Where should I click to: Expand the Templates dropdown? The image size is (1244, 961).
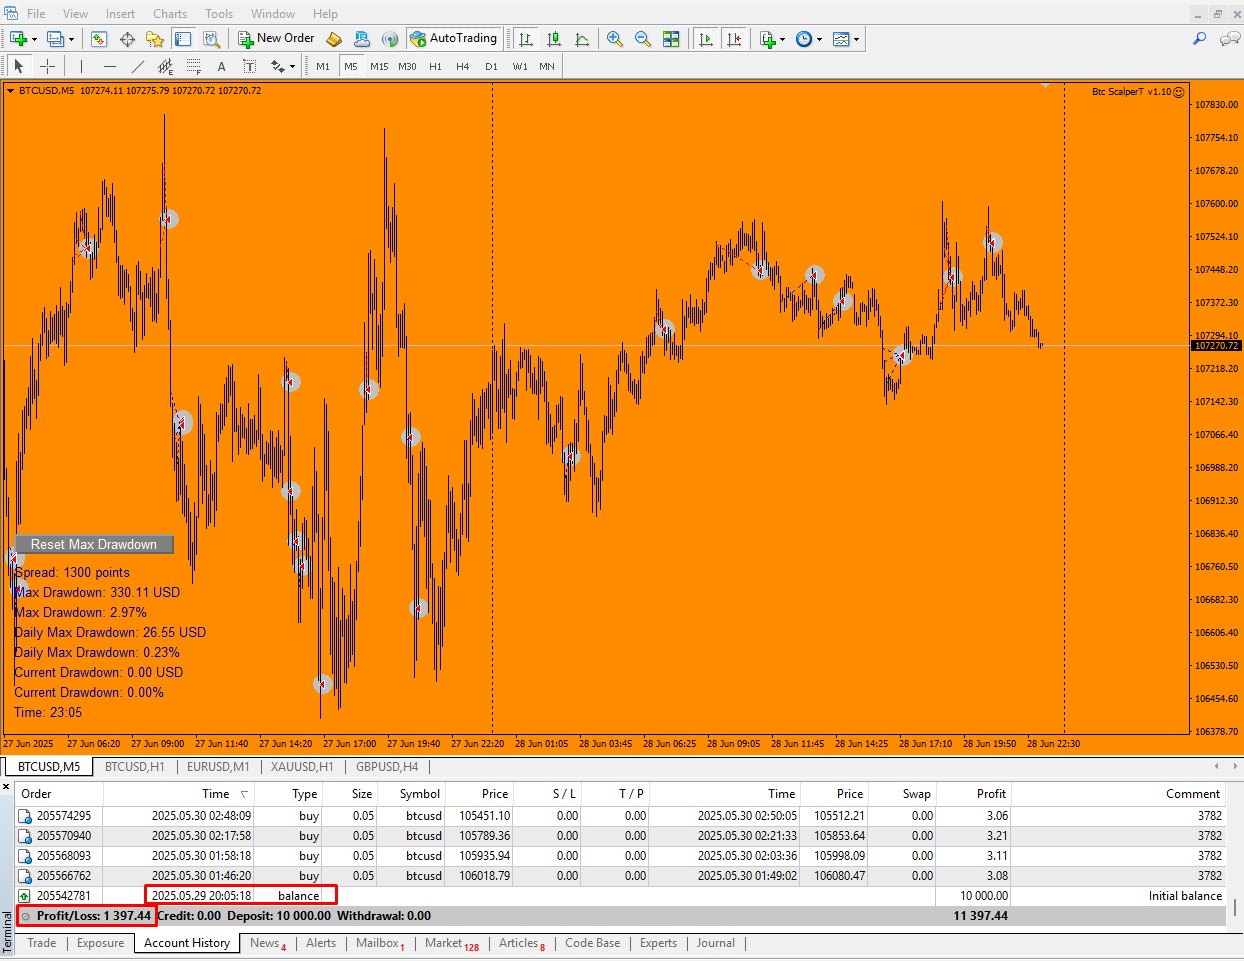point(856,40)
